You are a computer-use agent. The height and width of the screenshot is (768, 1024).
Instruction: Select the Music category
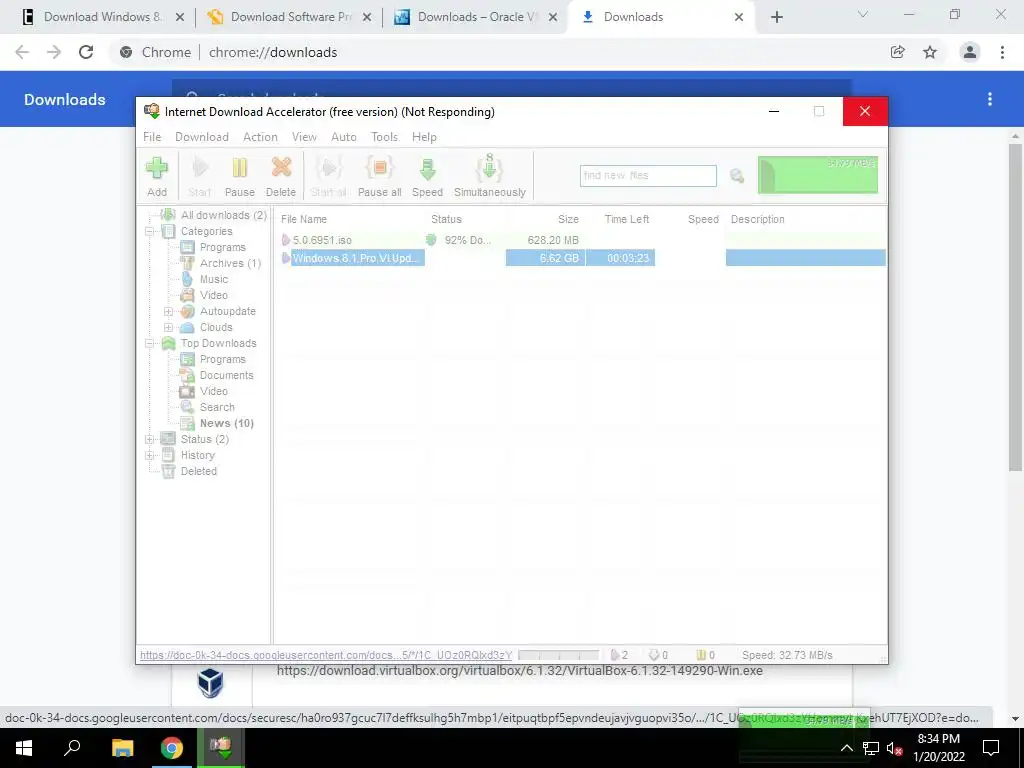coord(214,279)
